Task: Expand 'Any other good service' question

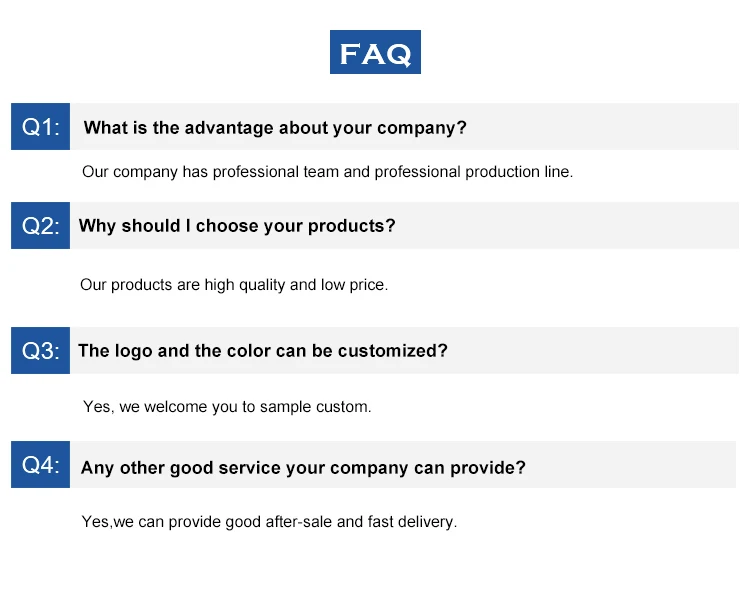Action: point(303,467)
